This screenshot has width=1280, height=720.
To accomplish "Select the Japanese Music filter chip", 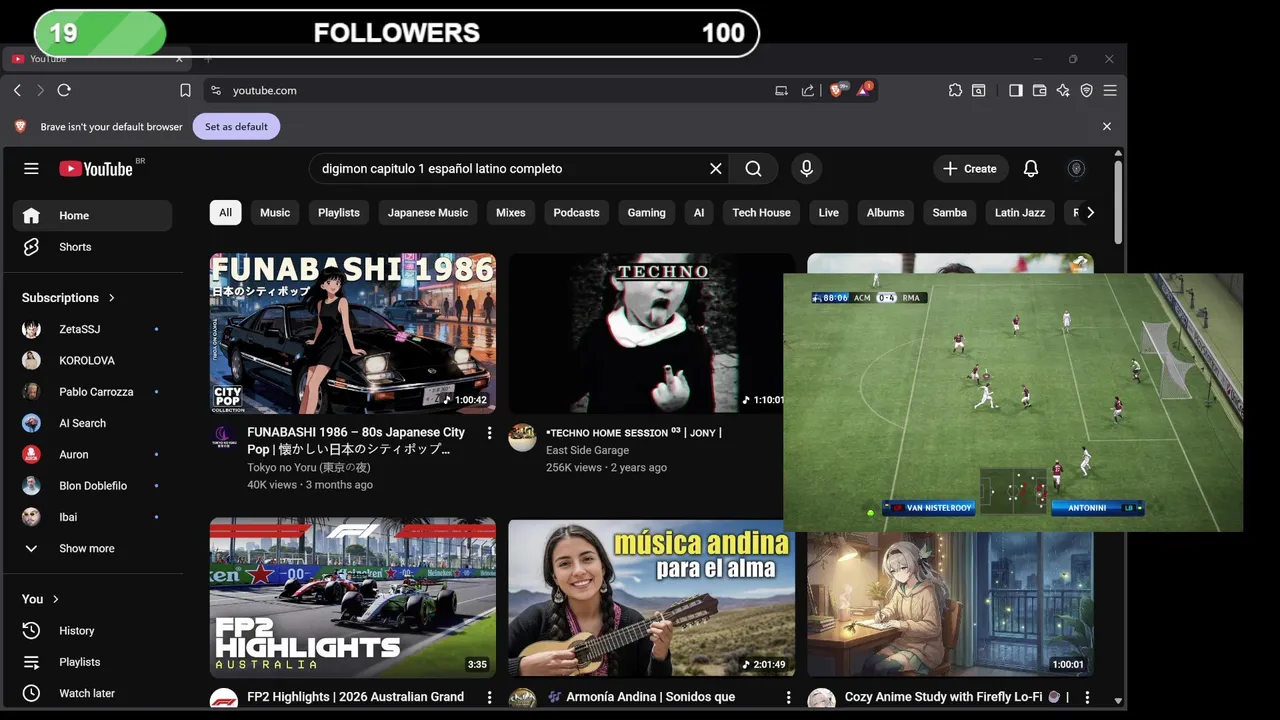I will [428, 212].
